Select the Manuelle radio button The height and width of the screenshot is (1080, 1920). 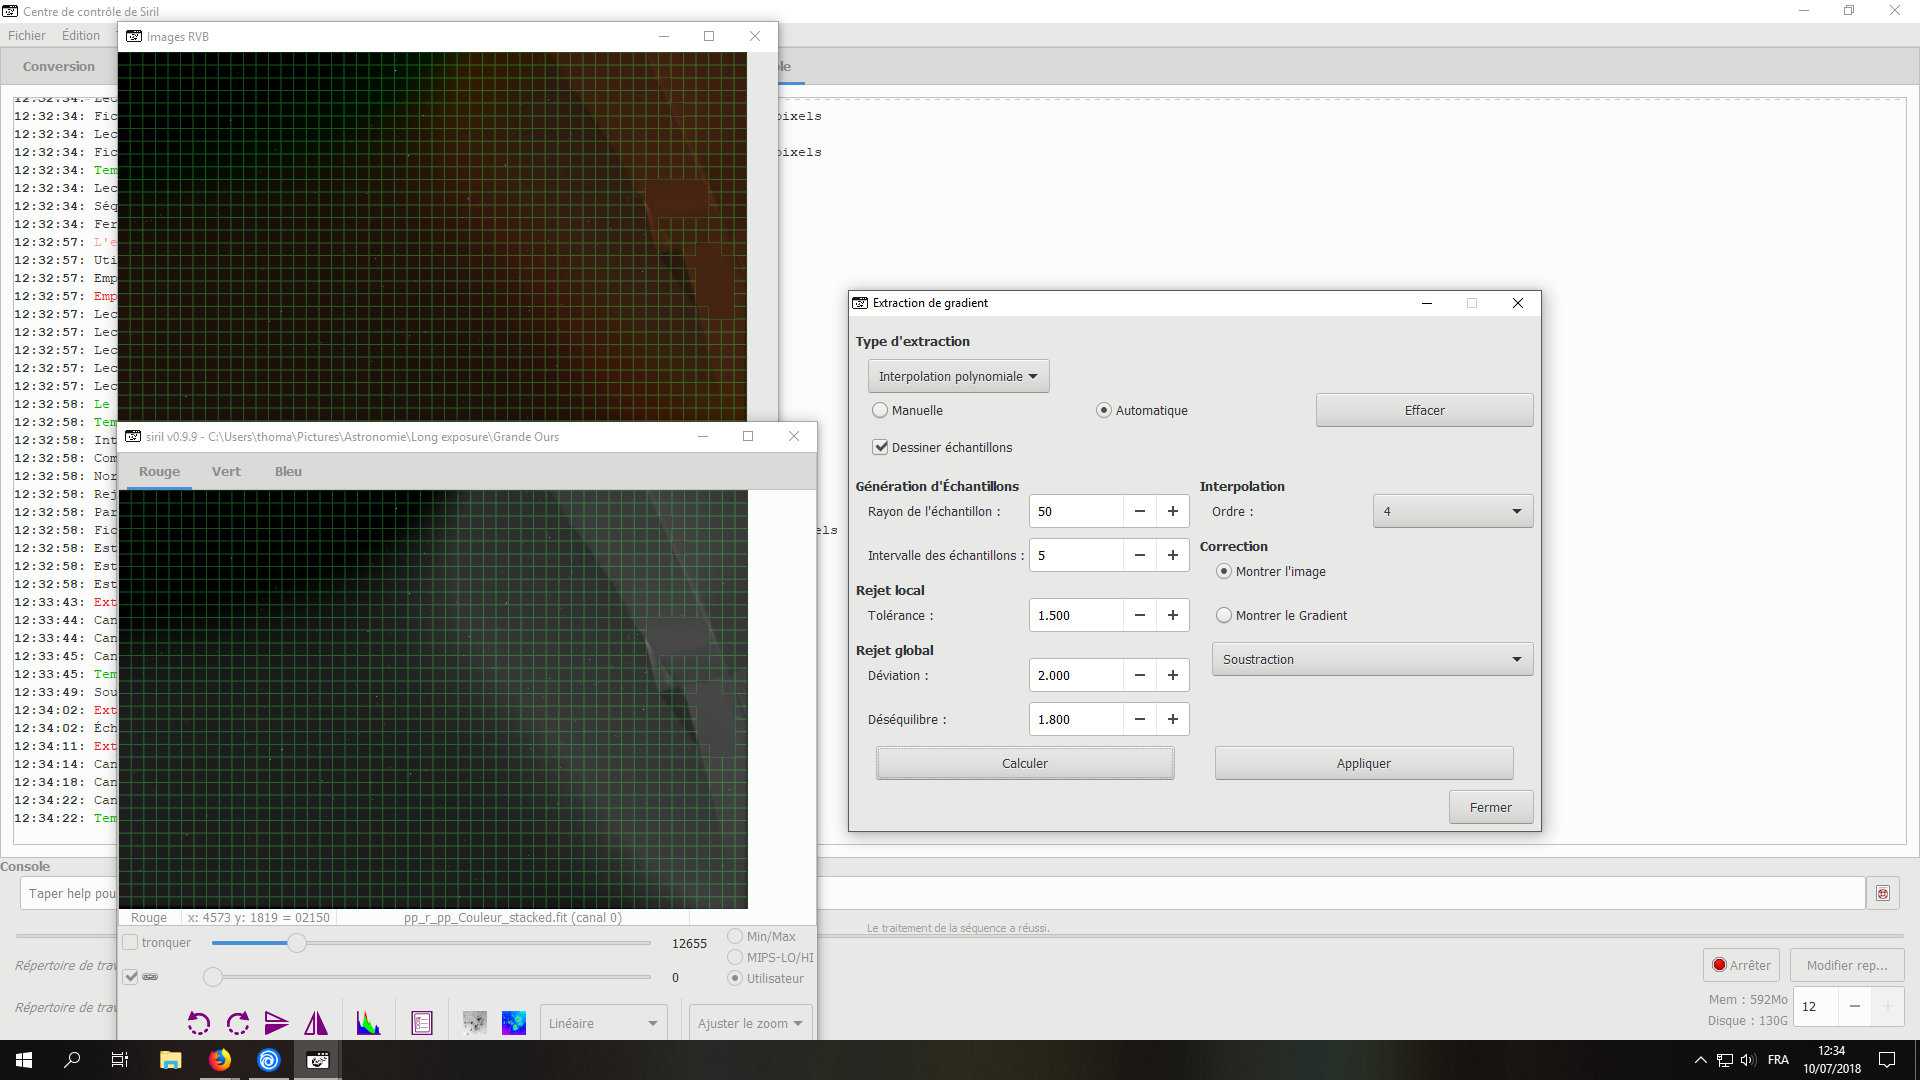(x=880, y=410)
